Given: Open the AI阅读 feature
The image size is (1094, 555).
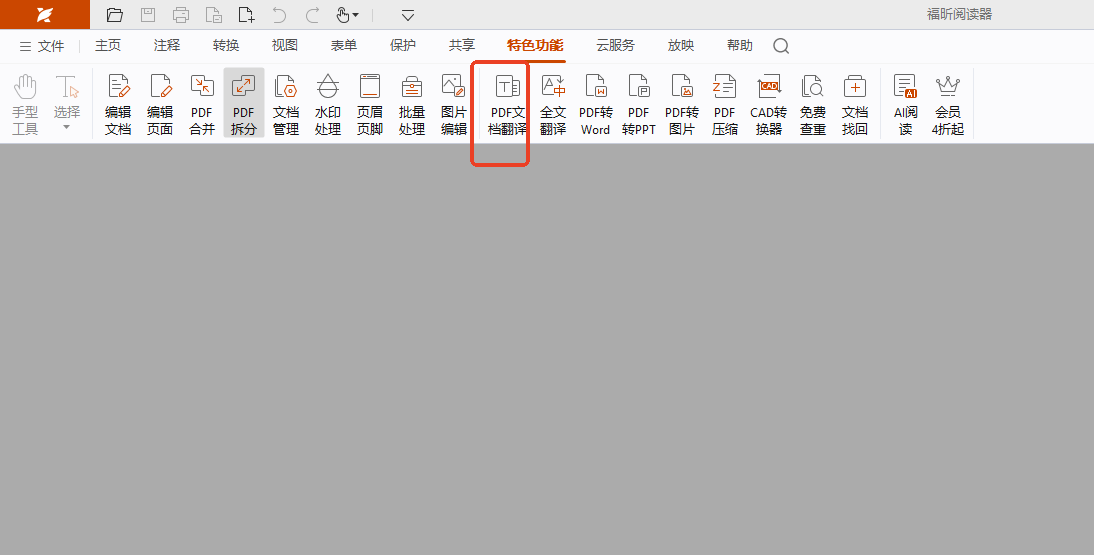Looking at the screenshot, I should point(905,104).
